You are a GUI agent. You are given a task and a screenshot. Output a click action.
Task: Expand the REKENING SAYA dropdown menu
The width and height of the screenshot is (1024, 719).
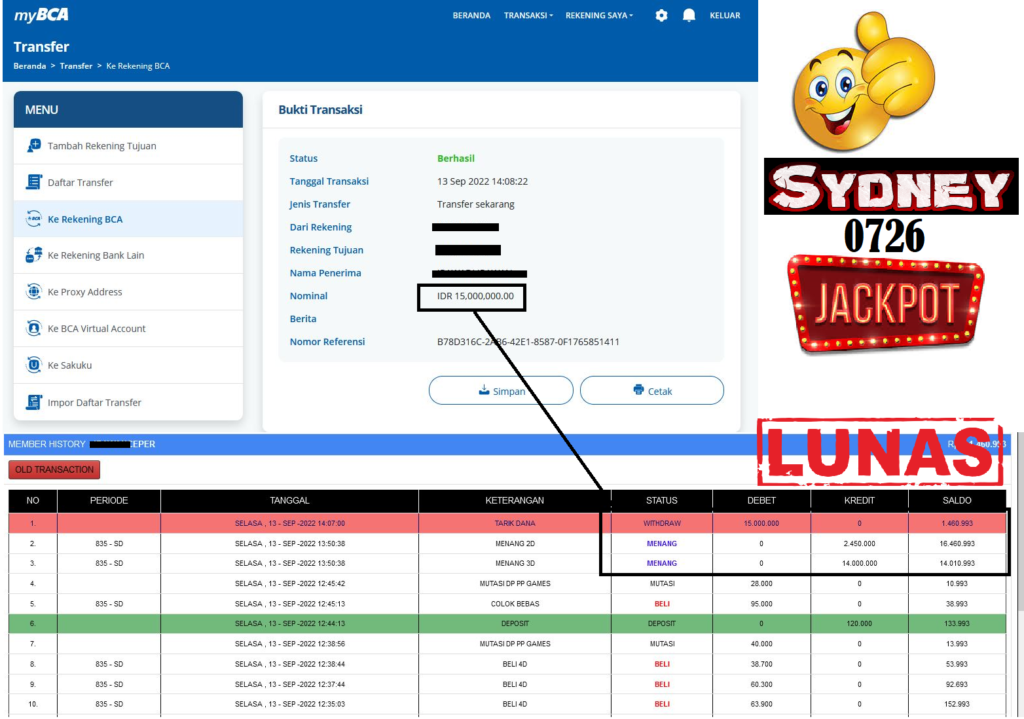tap(599, 16)
